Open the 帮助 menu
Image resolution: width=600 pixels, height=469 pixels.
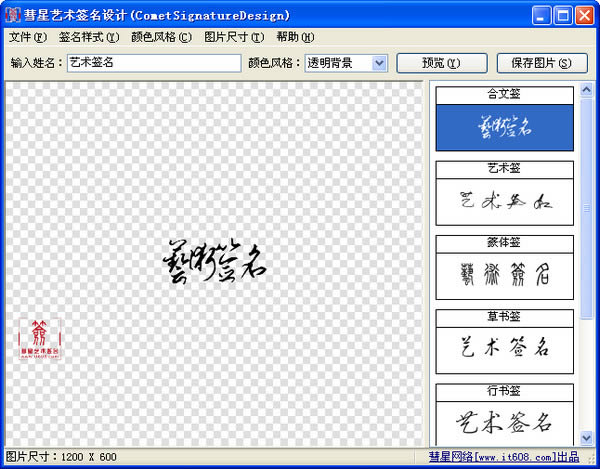pos(294,37)
